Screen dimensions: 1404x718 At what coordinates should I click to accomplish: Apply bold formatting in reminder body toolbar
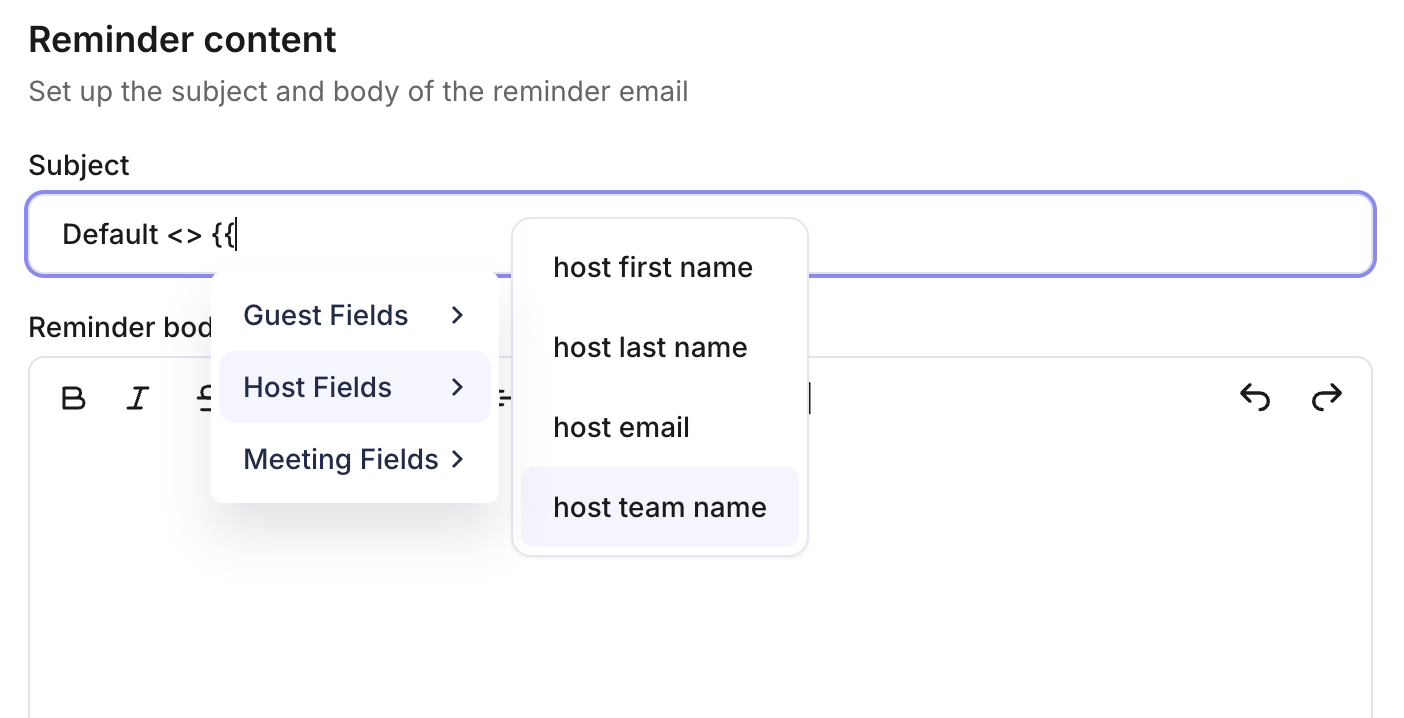[73, 399]
